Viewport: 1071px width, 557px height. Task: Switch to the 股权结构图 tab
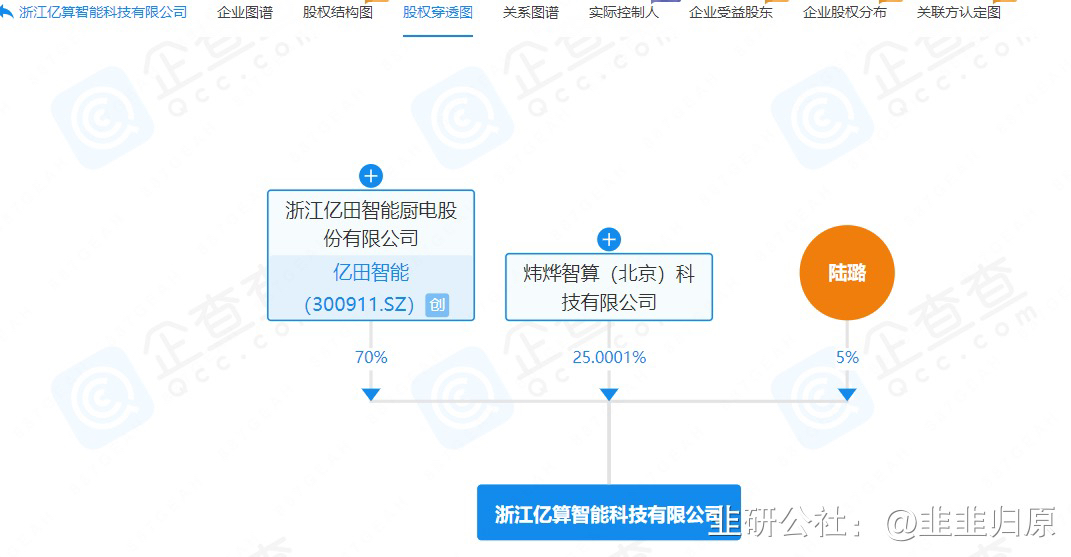337,12
